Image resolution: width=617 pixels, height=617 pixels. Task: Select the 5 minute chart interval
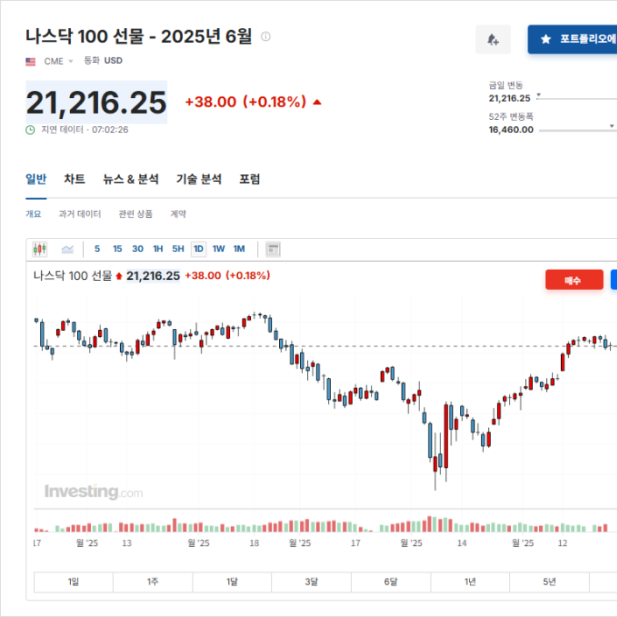(97, 249)
